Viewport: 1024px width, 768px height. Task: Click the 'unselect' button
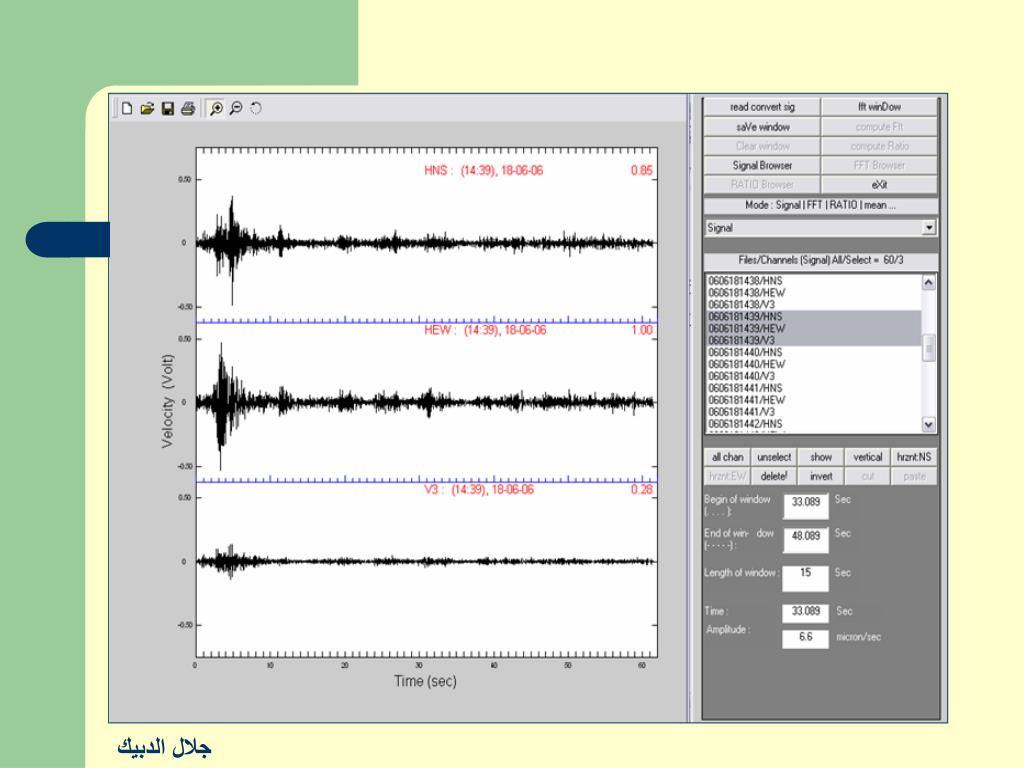tap(774, 457)
